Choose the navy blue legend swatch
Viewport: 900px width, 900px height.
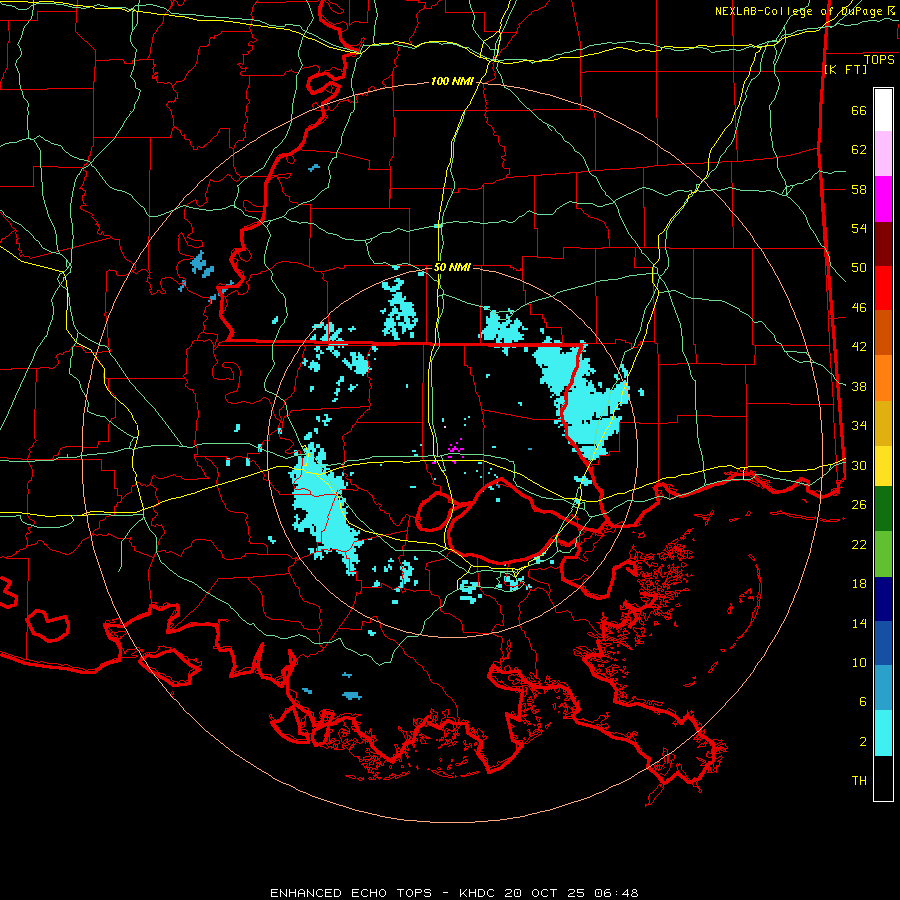click(883, 599)
